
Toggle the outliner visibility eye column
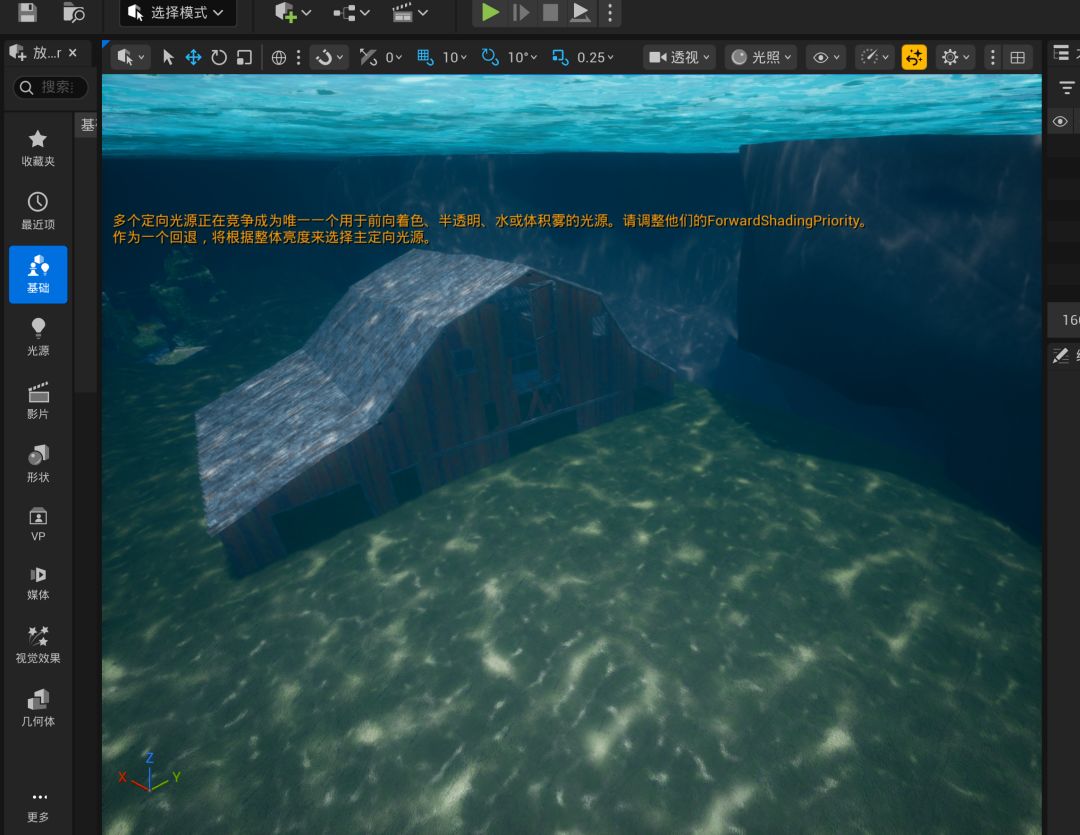pos(1060,121)
